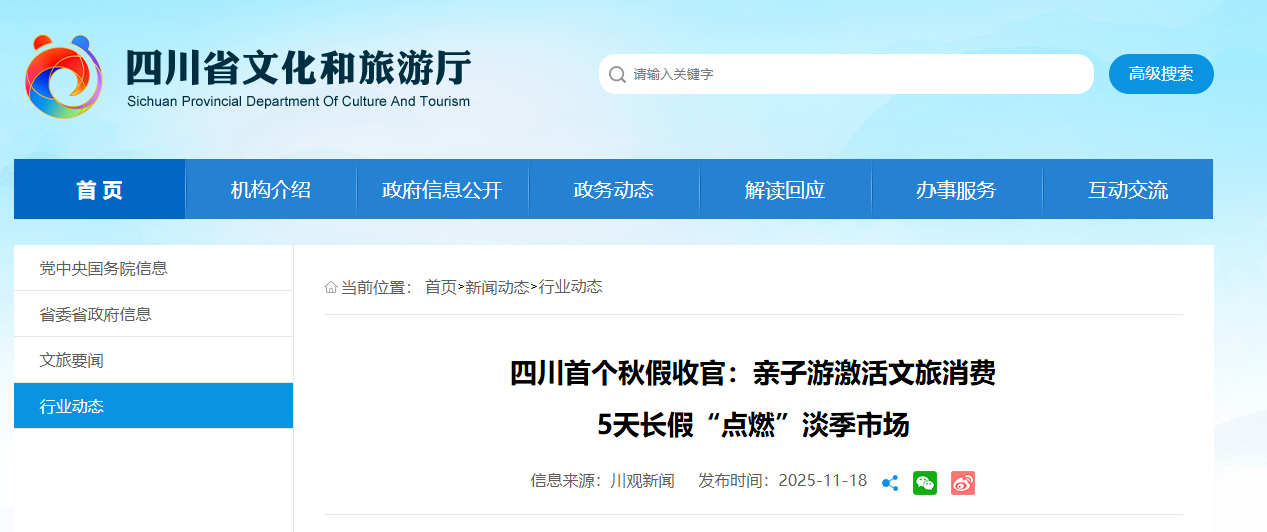Click the Sichuan Culture and Tourism logo
This screenshot has width=1267, height=532.
point(63,76)
